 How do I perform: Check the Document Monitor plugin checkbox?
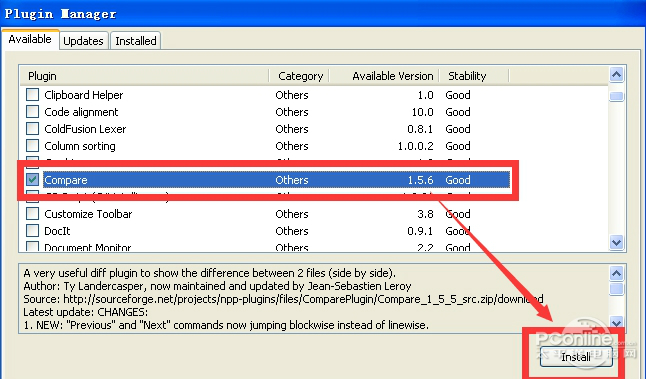click(x=33, y=246)
